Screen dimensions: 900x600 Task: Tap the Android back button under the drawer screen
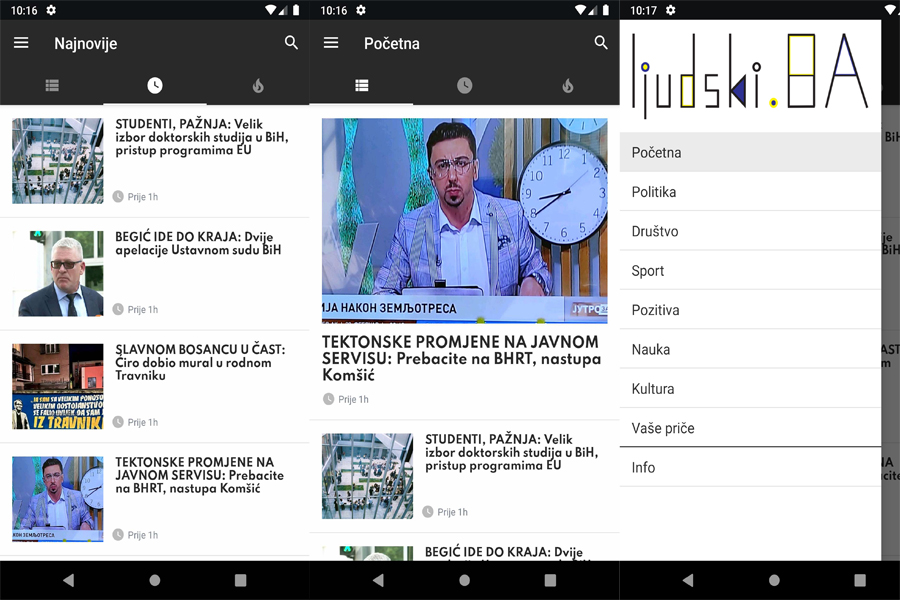click(x=688, y=580)
